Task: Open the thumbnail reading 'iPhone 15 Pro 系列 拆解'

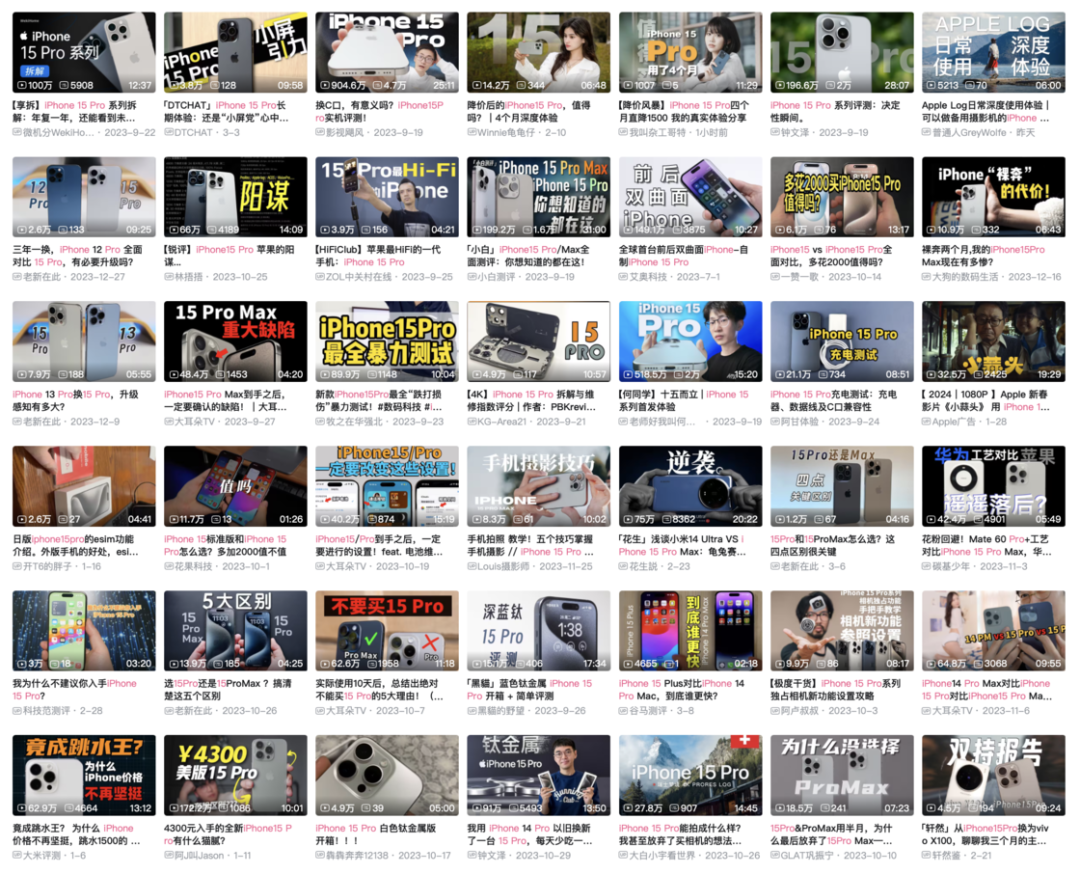Action: click(84, 52)
